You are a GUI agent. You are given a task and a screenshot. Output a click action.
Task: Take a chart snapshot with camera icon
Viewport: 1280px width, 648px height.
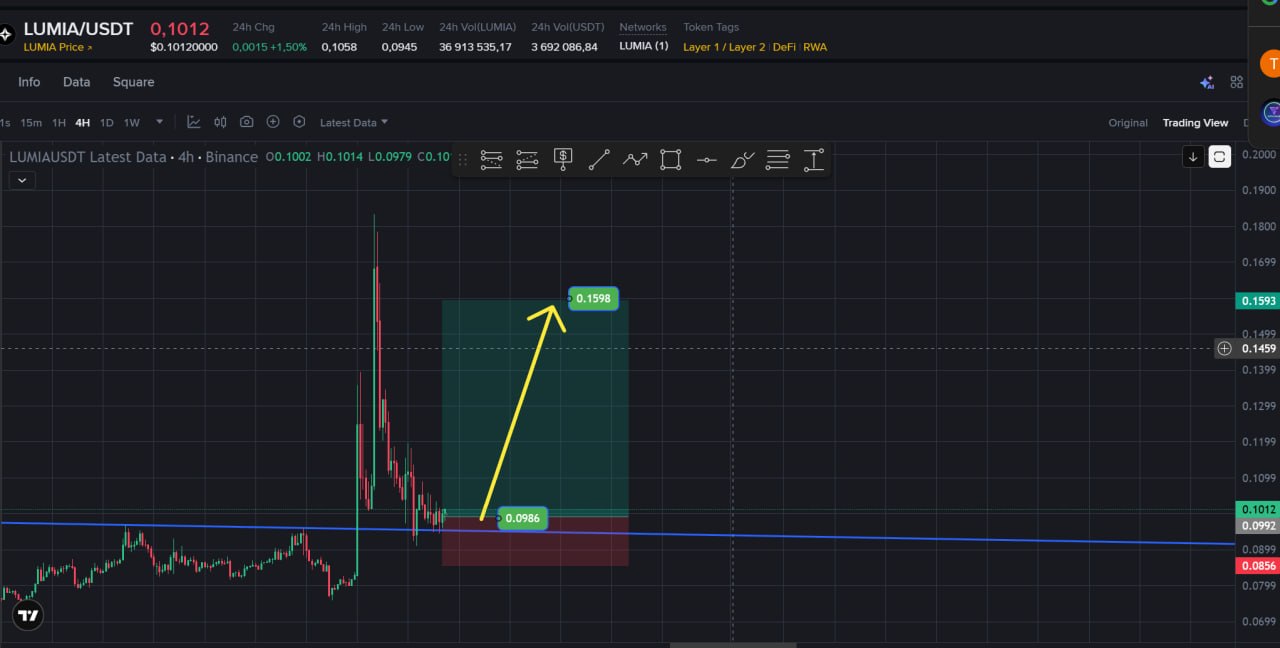[x=247, y=122]
